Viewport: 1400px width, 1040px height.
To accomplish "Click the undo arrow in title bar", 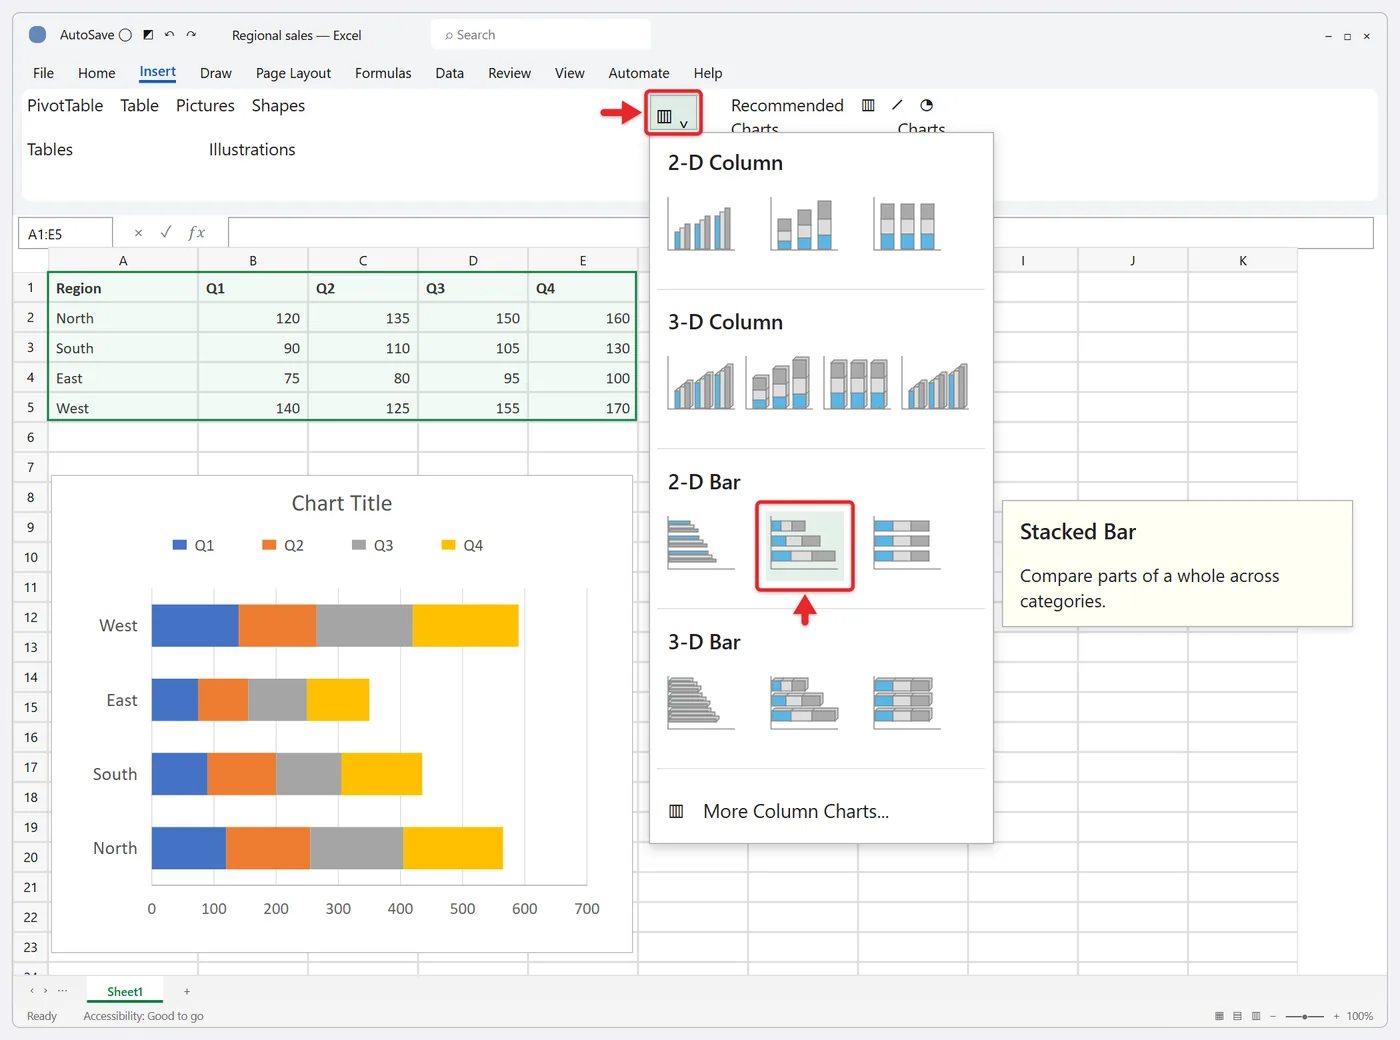I will click(170, 35).
